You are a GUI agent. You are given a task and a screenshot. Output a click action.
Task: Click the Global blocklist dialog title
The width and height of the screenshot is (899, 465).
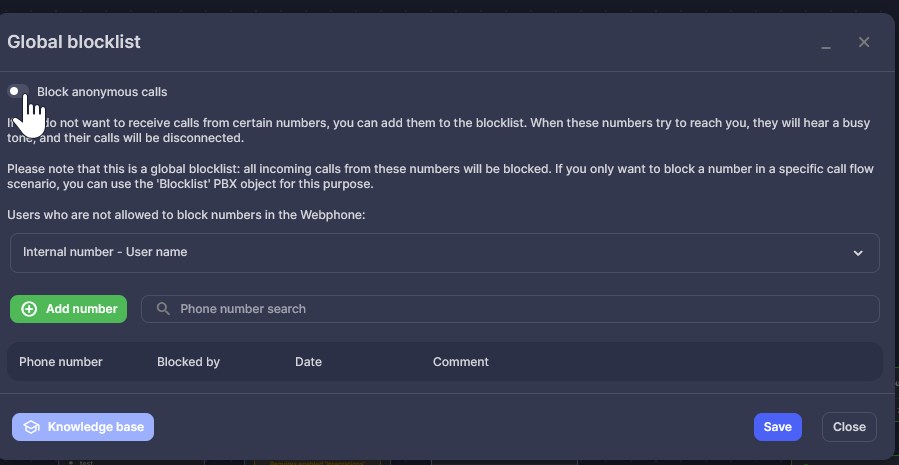click(74, 42)
